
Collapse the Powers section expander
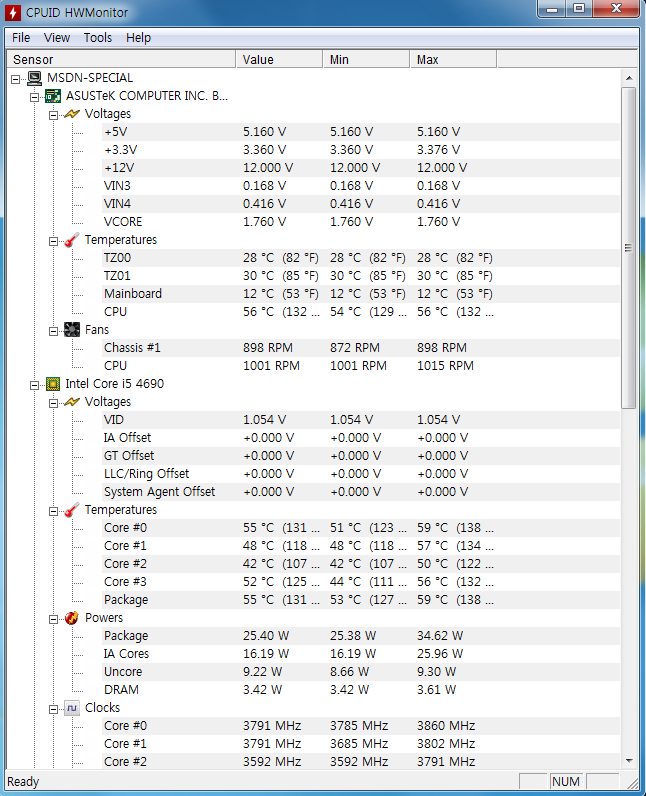pos(54,618)
